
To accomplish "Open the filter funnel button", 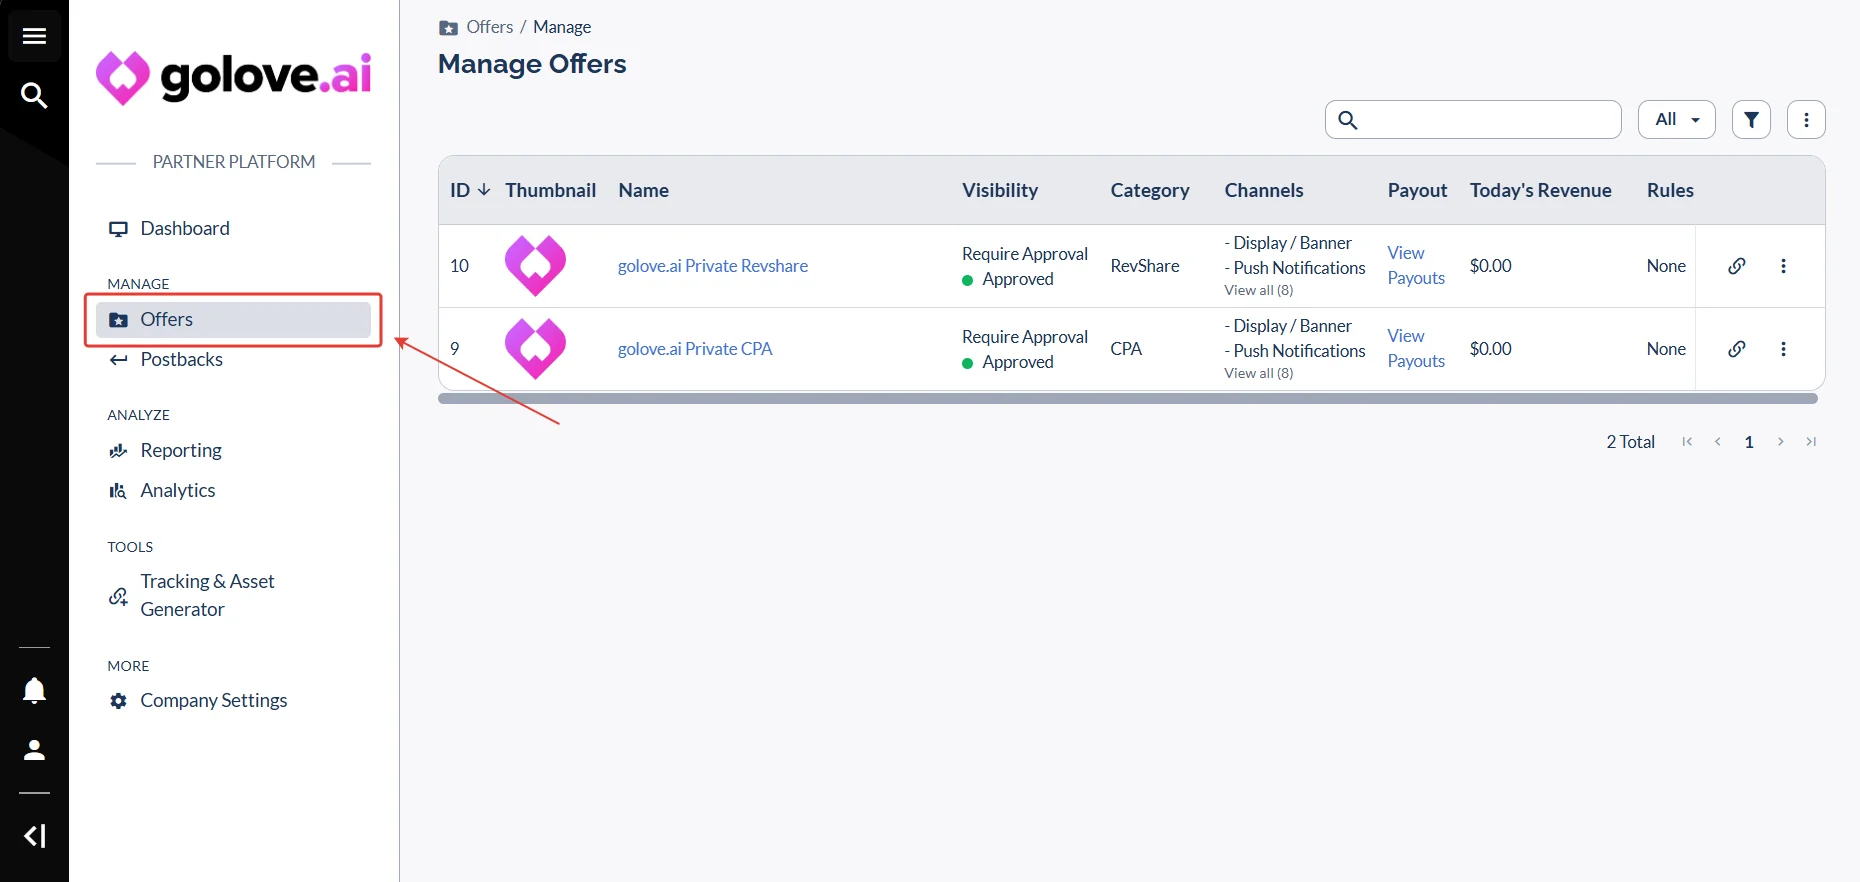I will [x=1751, y=120].
